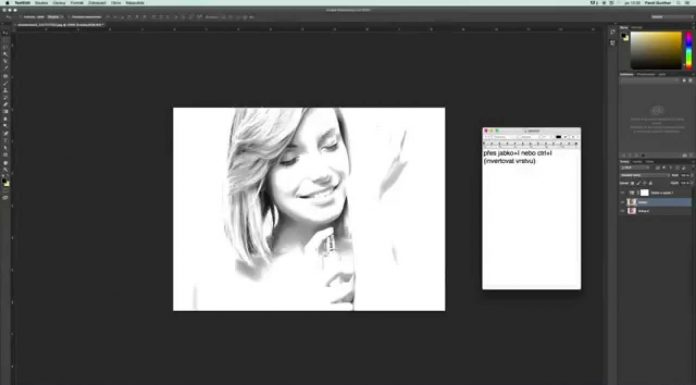
Task: Select the Zoom tool
Action: click(5, 170)
